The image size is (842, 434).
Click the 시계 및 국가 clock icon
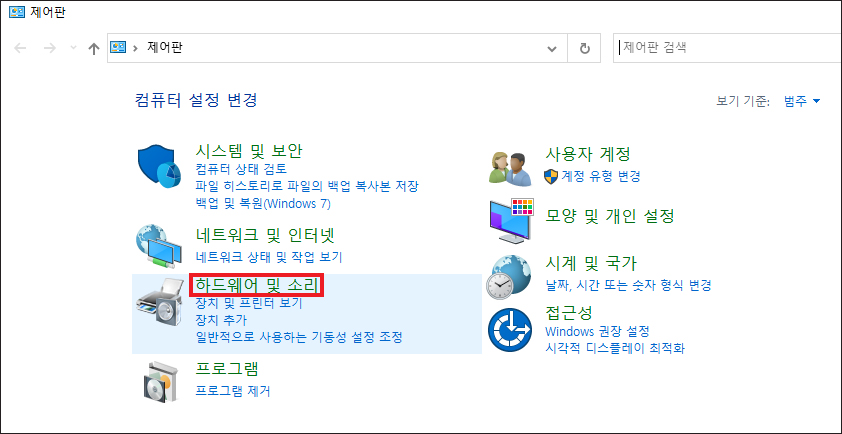[x=509, y=277]
